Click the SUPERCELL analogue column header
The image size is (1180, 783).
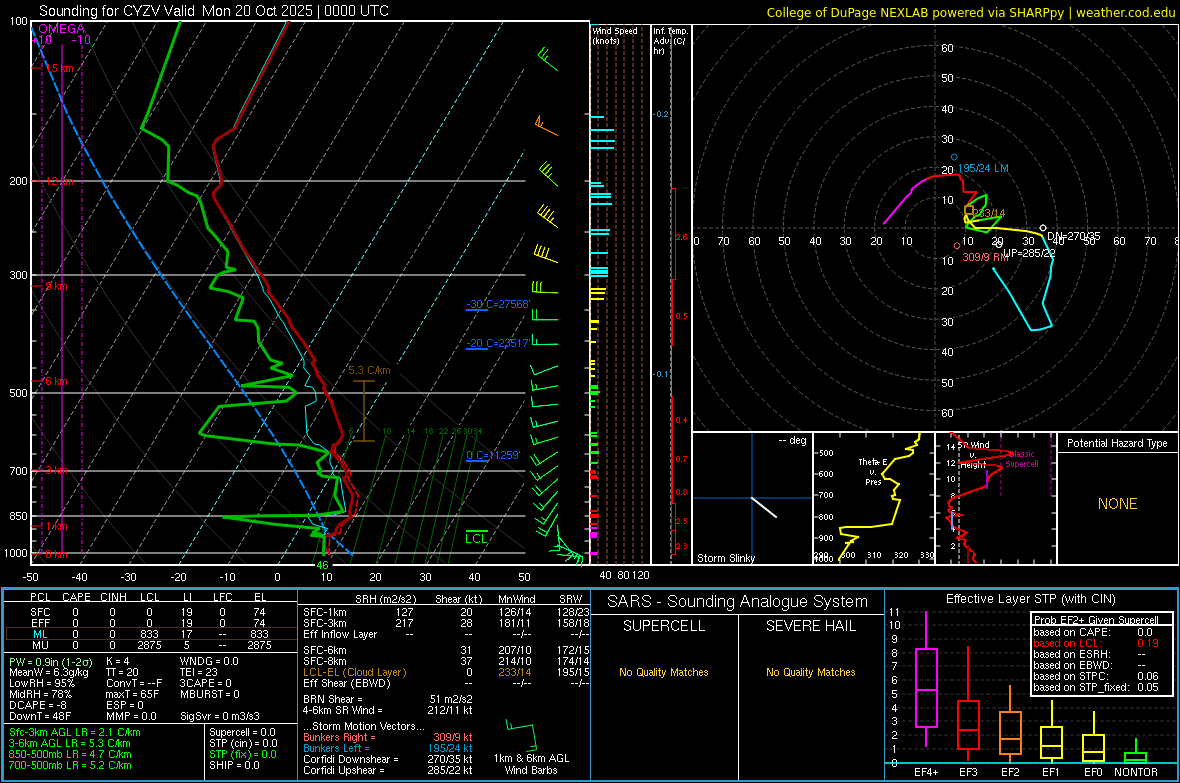tap(664, 626)
